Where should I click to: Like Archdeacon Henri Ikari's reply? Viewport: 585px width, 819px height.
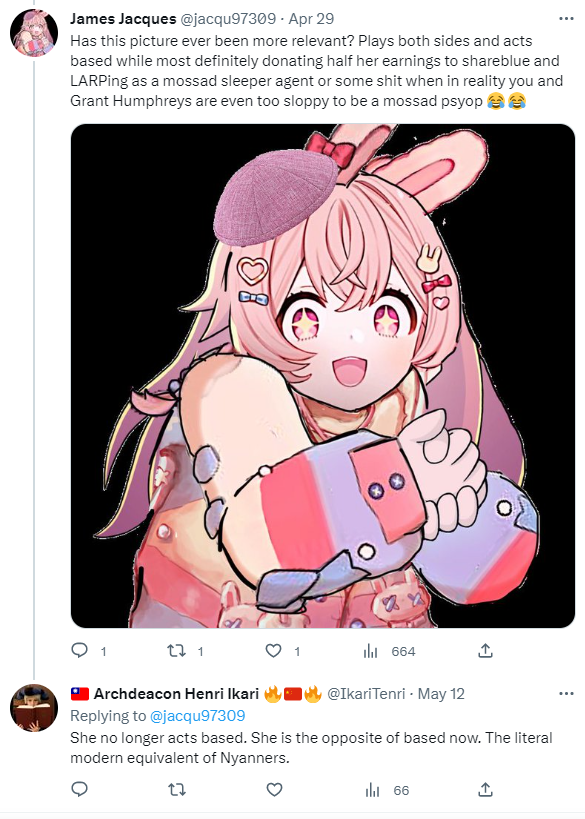(274, 789)
